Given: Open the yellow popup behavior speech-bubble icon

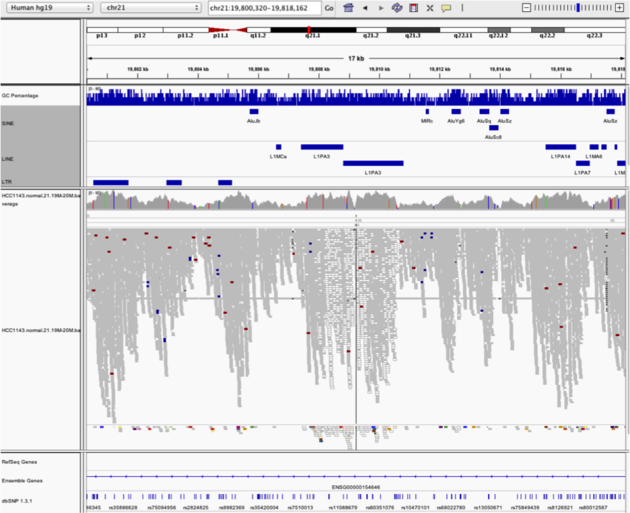Looking at the screenshot, I should coord(446,7).
